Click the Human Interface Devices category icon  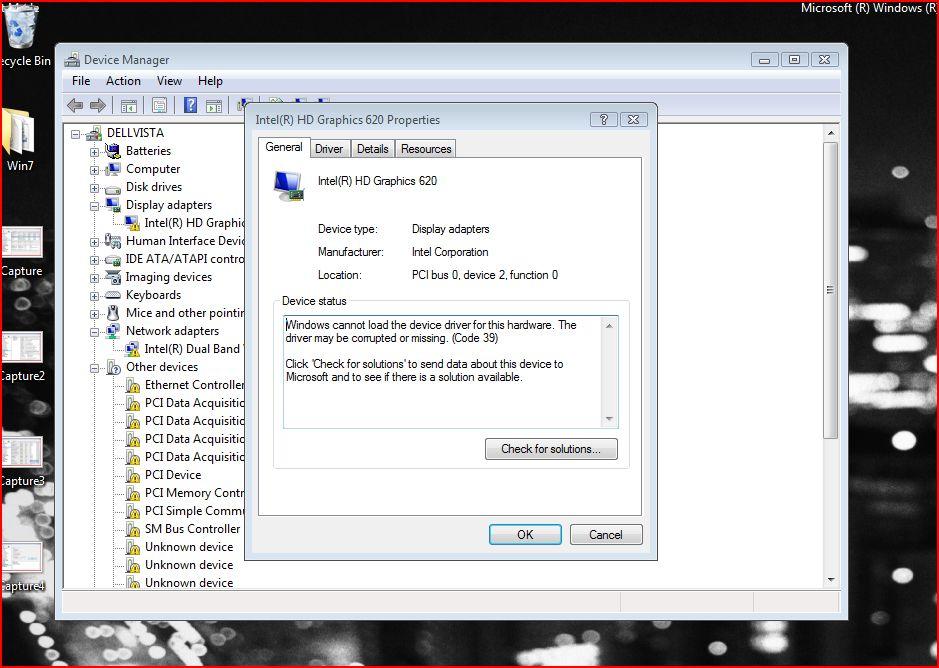113,241
